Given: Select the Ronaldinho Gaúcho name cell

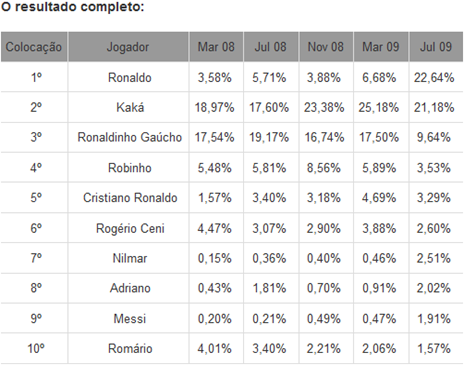Looking at the screenshot, I should pyautogui.click(x=130, y=137).
